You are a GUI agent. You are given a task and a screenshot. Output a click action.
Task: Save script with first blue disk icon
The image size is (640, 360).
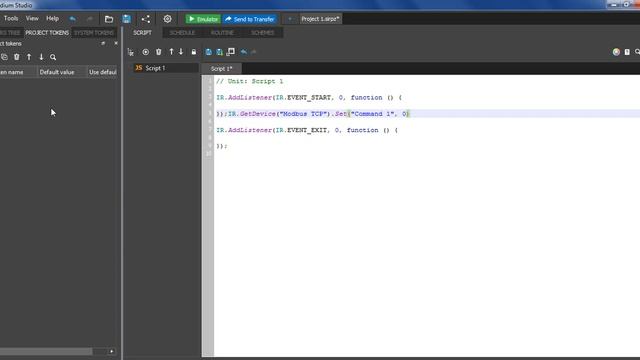(x=209, y=52)
